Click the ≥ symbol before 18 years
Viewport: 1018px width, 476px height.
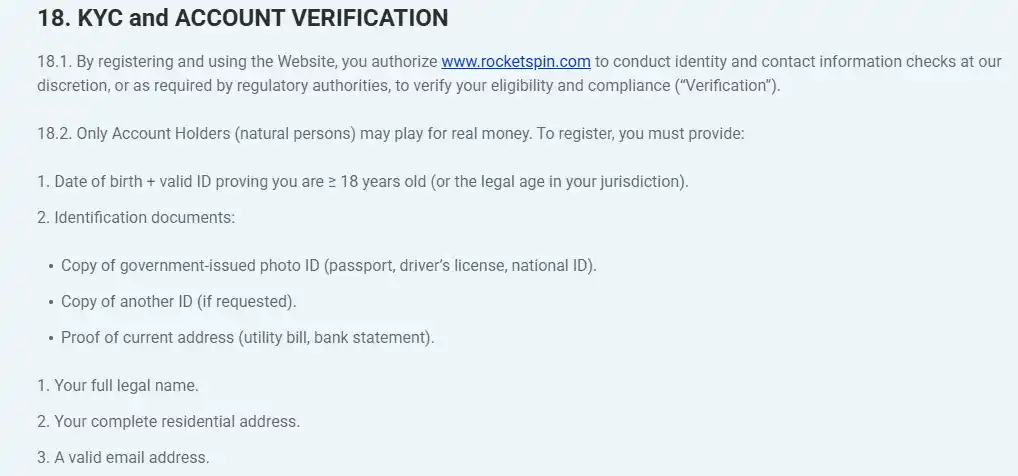[332, 182]
